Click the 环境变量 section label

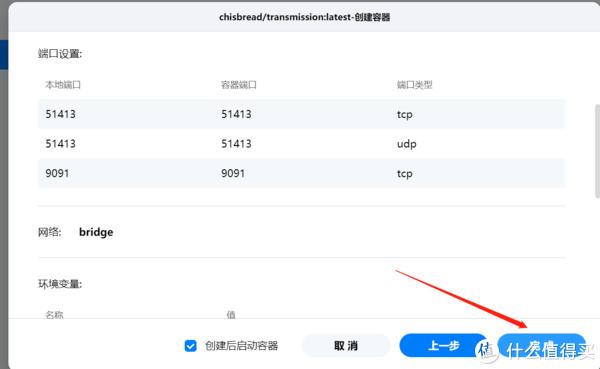[x=60, y=284]
